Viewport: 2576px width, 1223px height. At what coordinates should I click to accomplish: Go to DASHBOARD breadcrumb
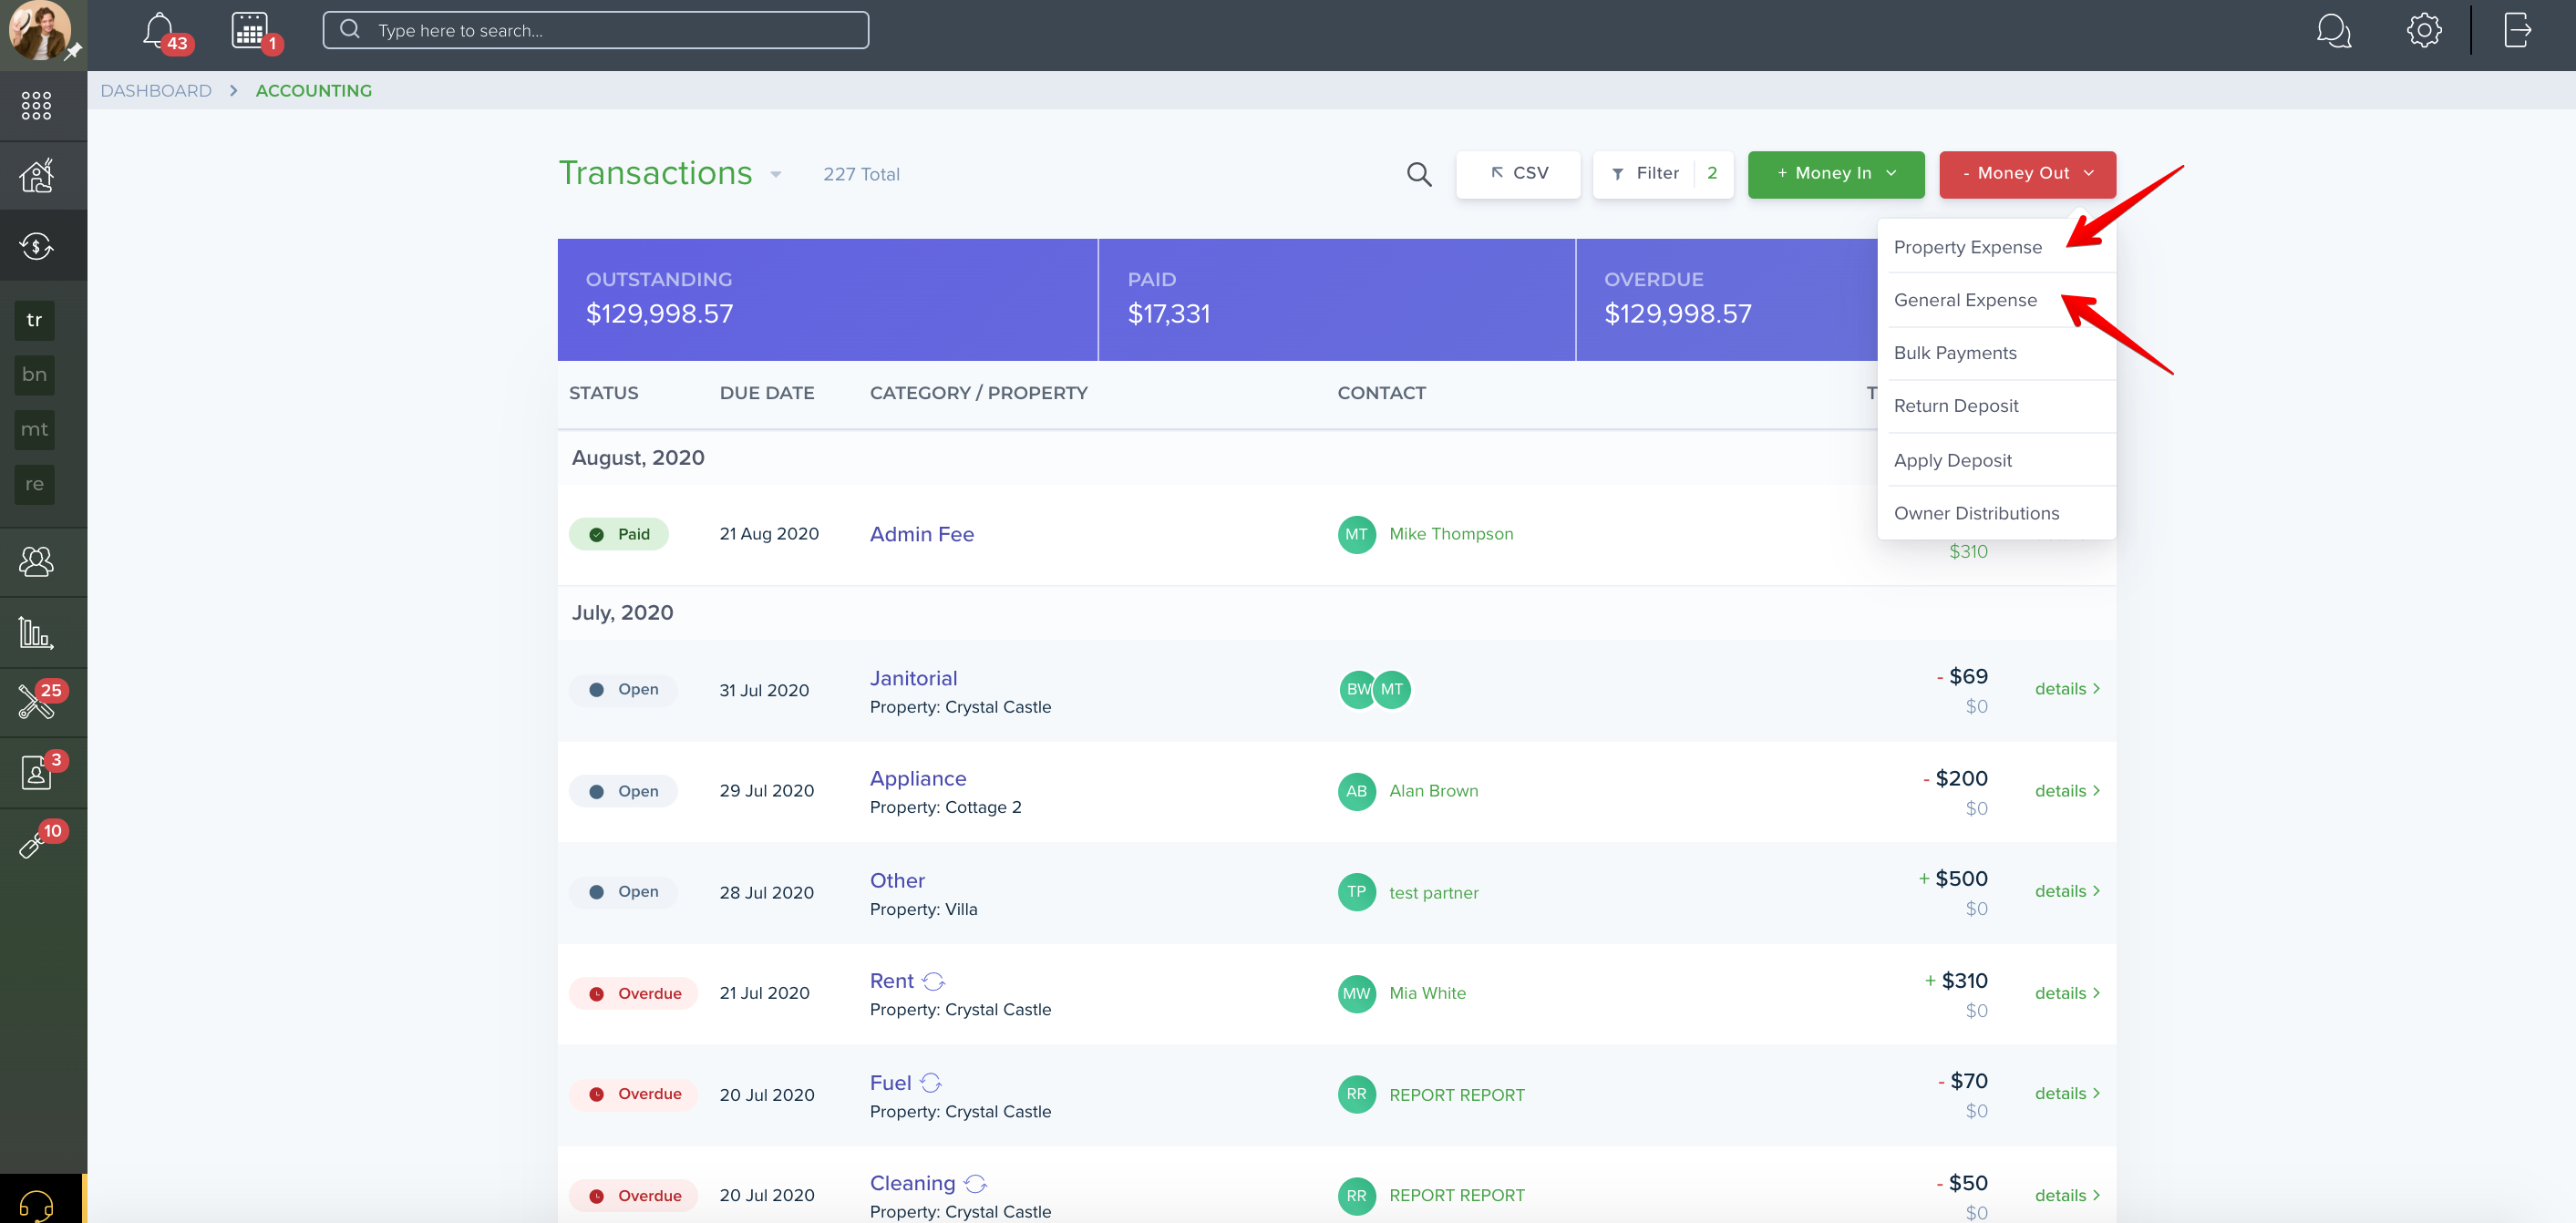point(156,91)
